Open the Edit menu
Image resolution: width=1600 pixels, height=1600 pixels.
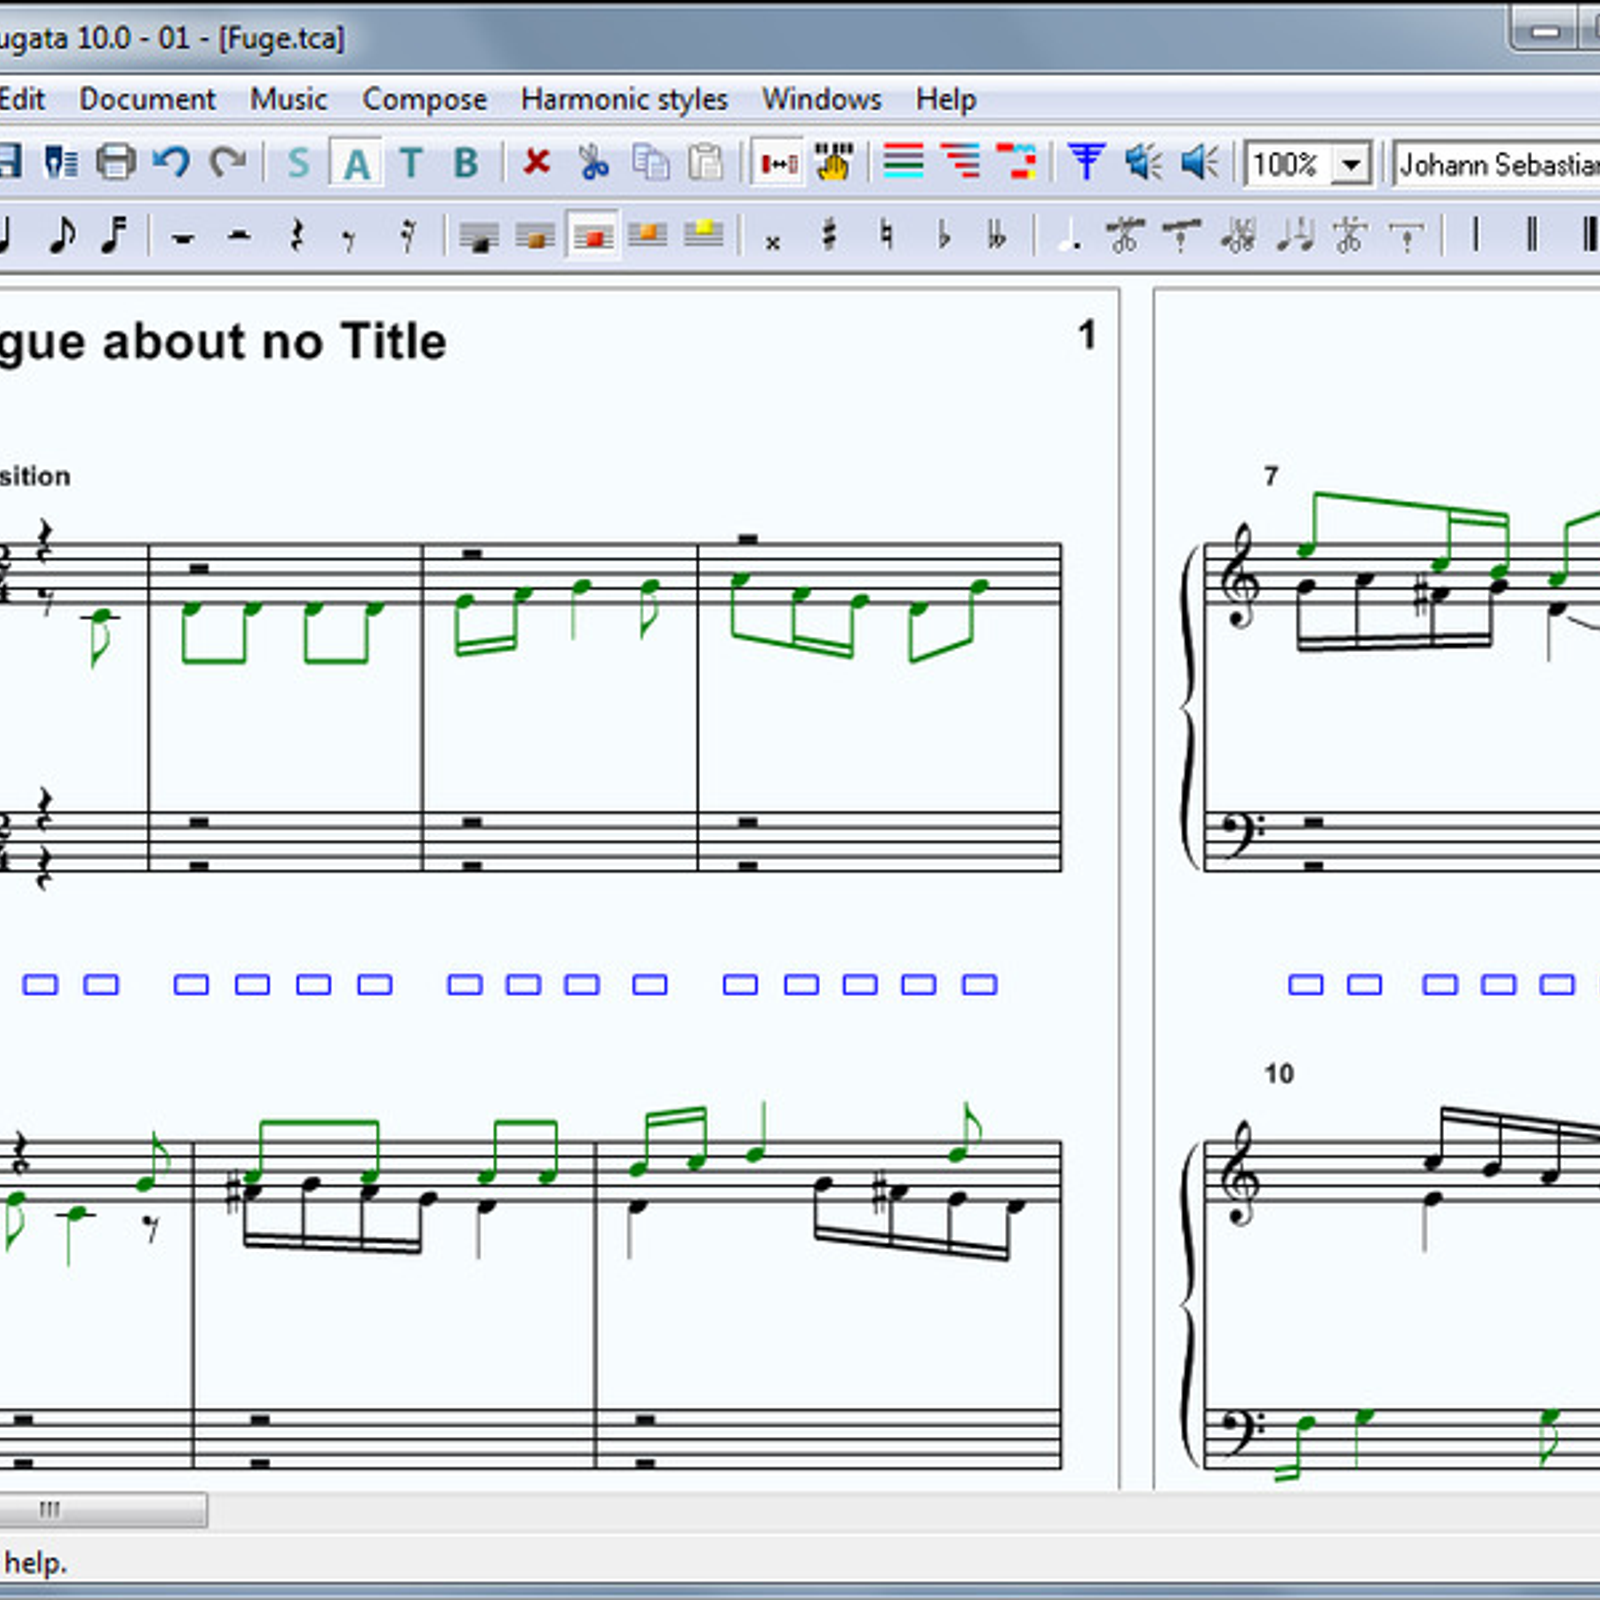point(22,99)
